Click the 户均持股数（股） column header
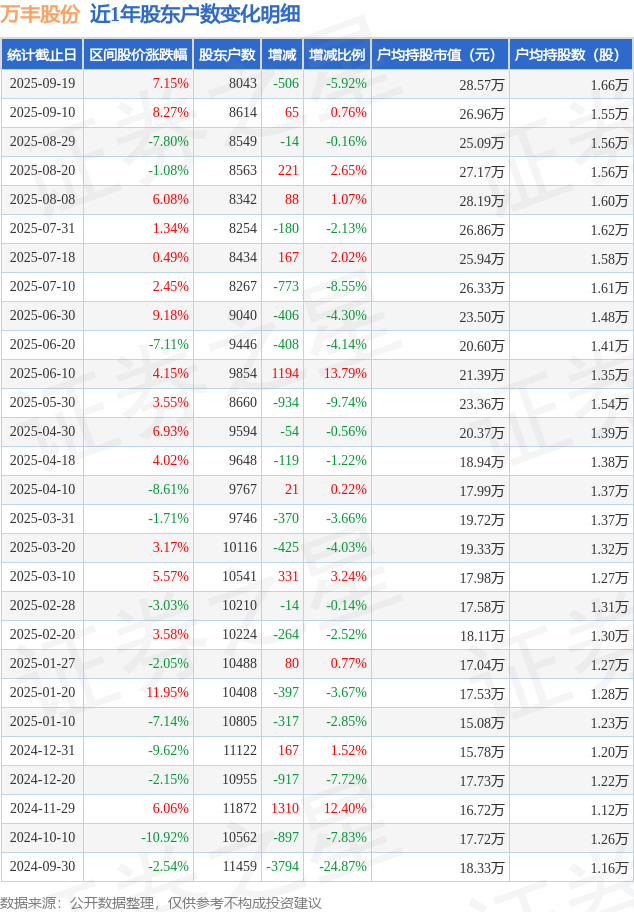Screen dimensions: 634x912 570,55
